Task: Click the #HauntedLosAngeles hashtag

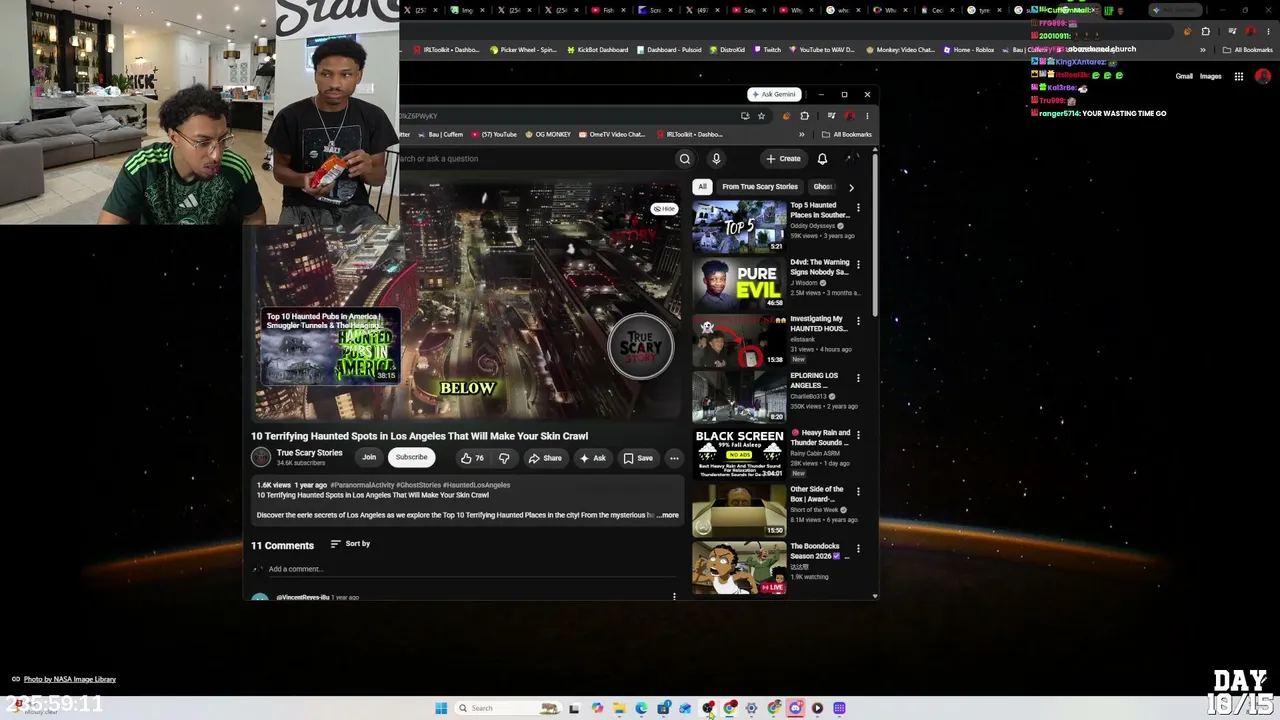Action: [x=476, y=485]
